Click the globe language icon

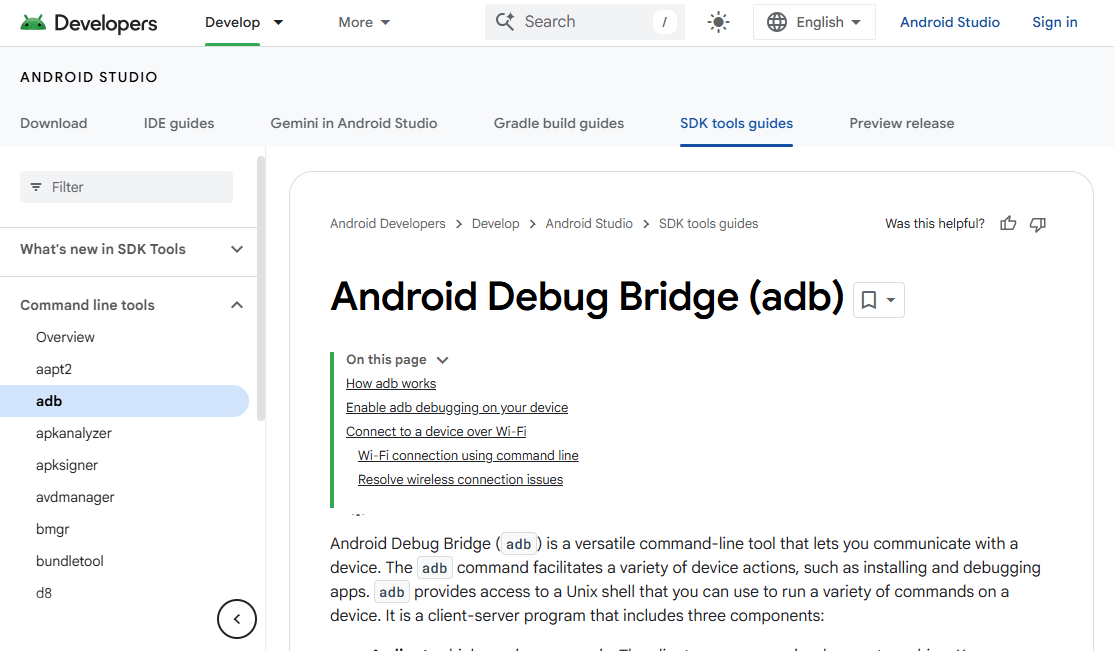[777, 22]
